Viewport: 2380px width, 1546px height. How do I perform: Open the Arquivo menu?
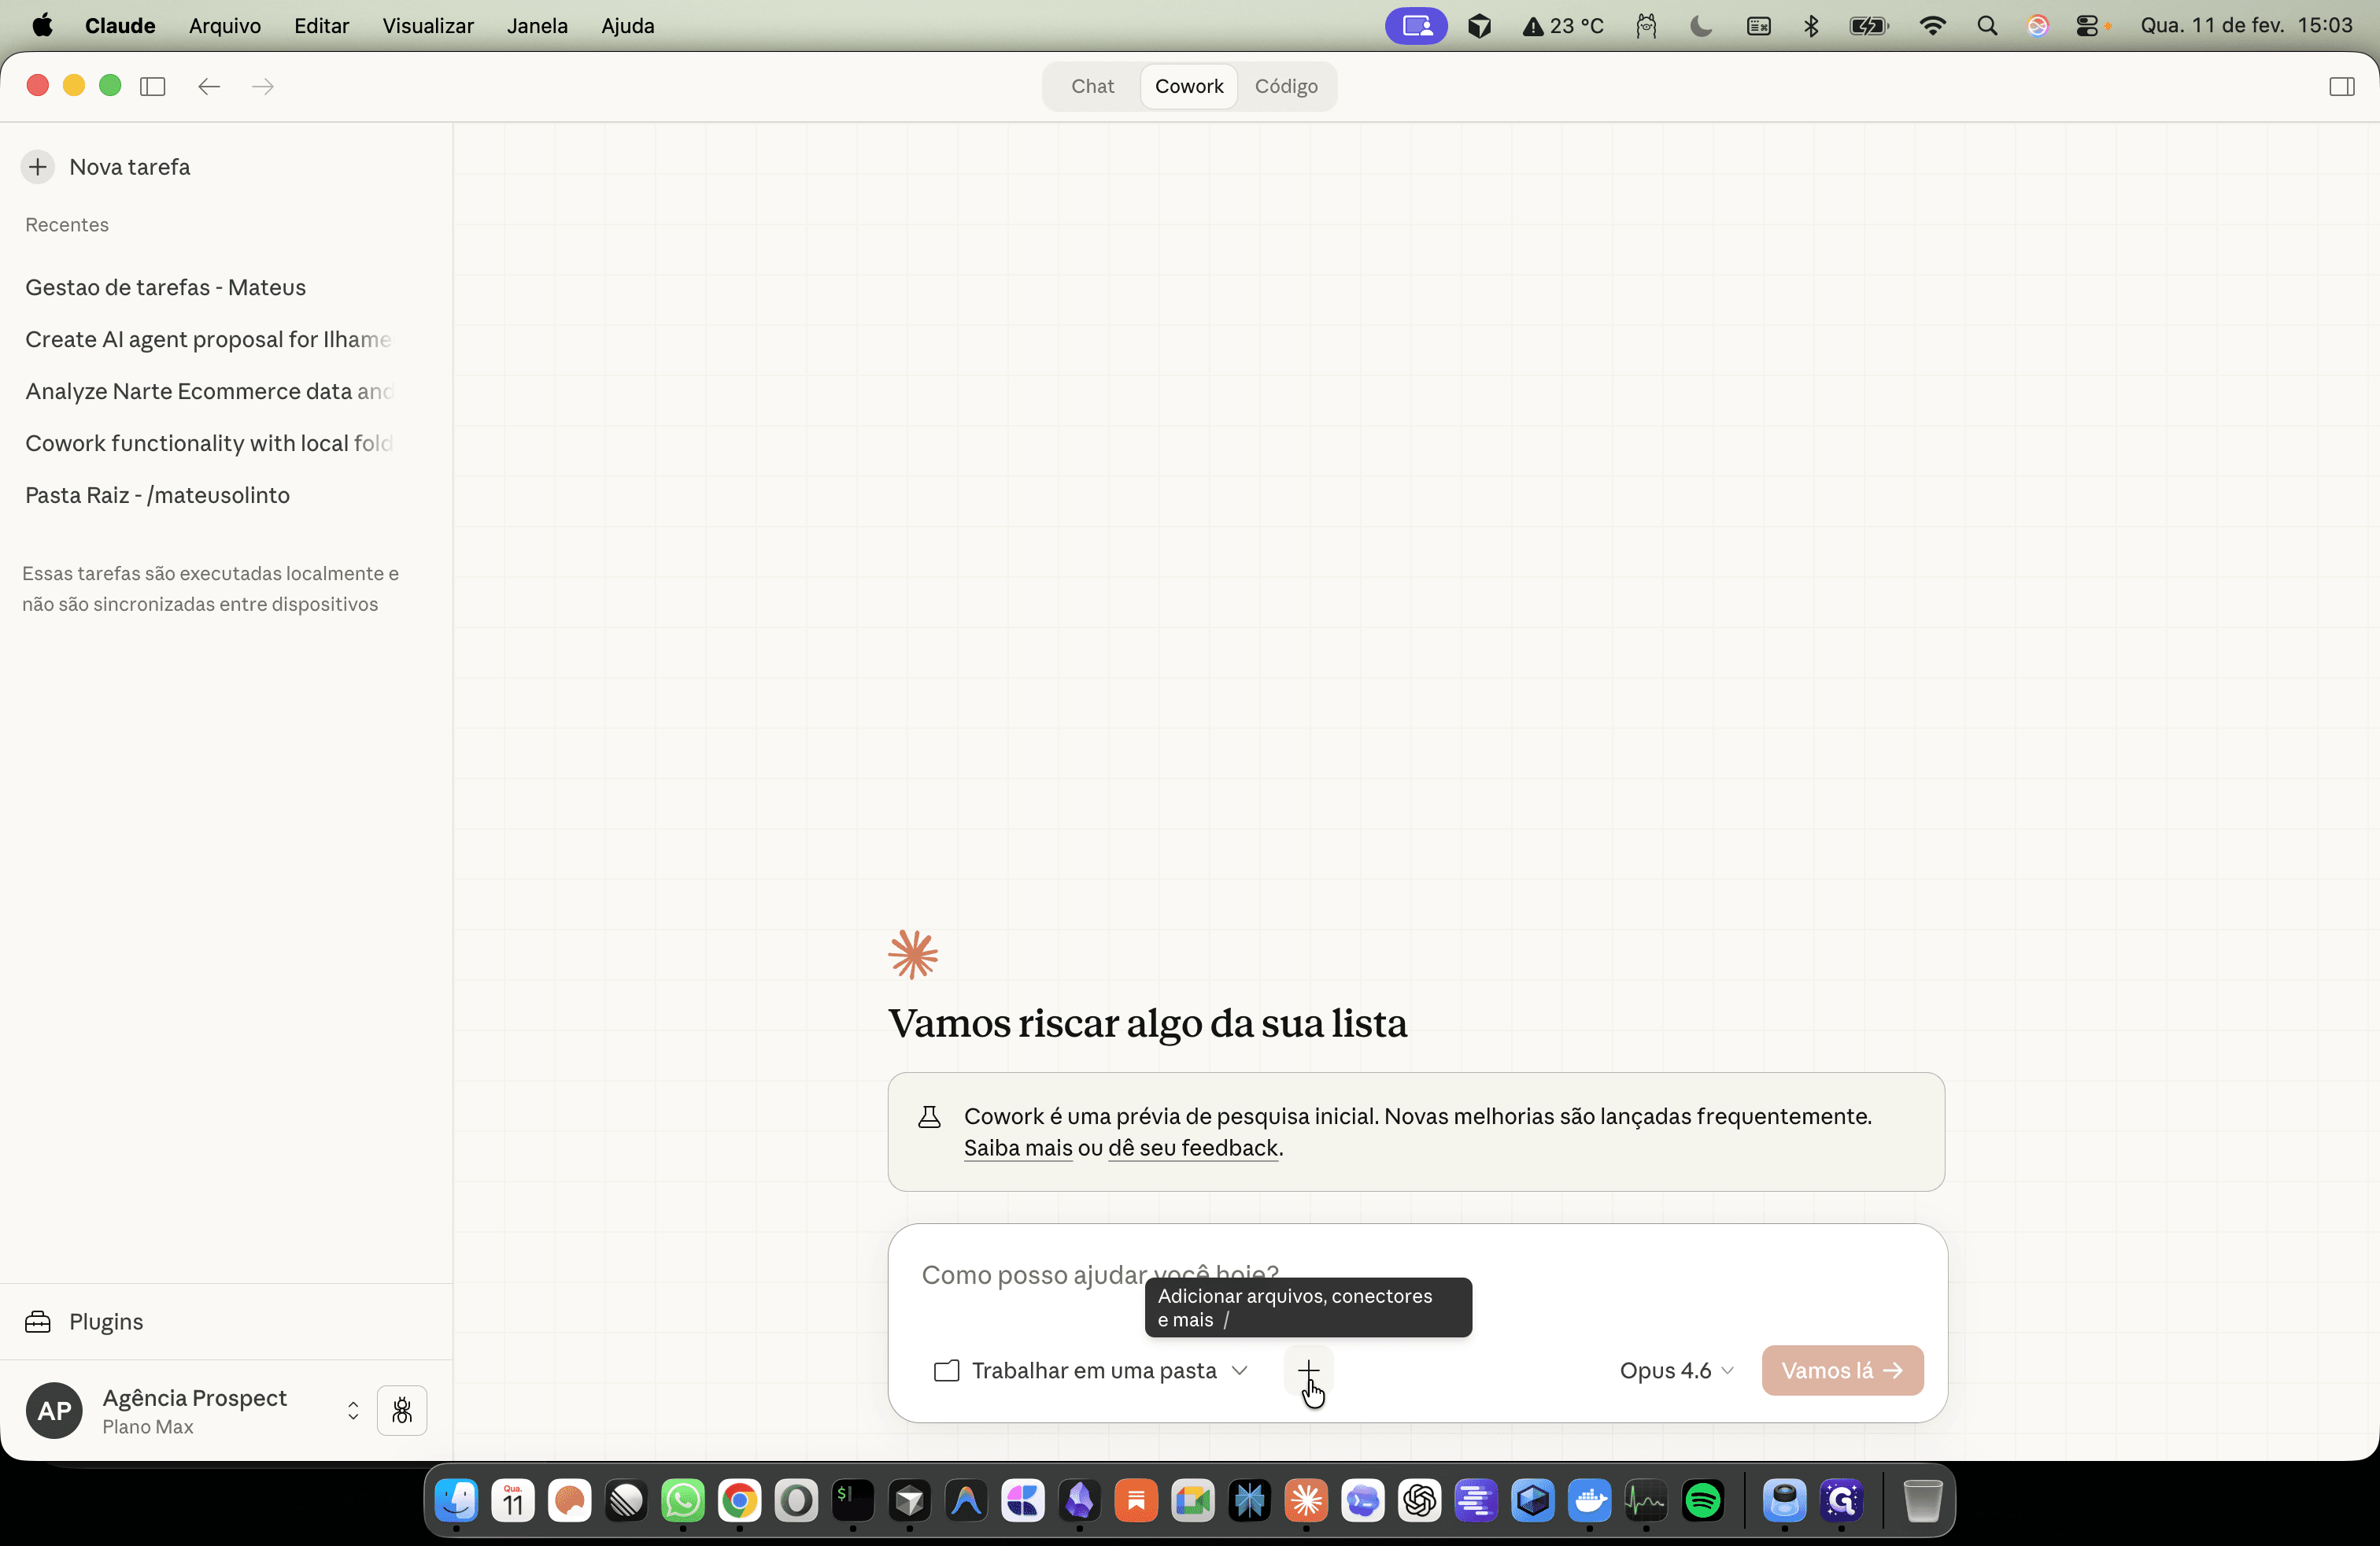(225, 26)
